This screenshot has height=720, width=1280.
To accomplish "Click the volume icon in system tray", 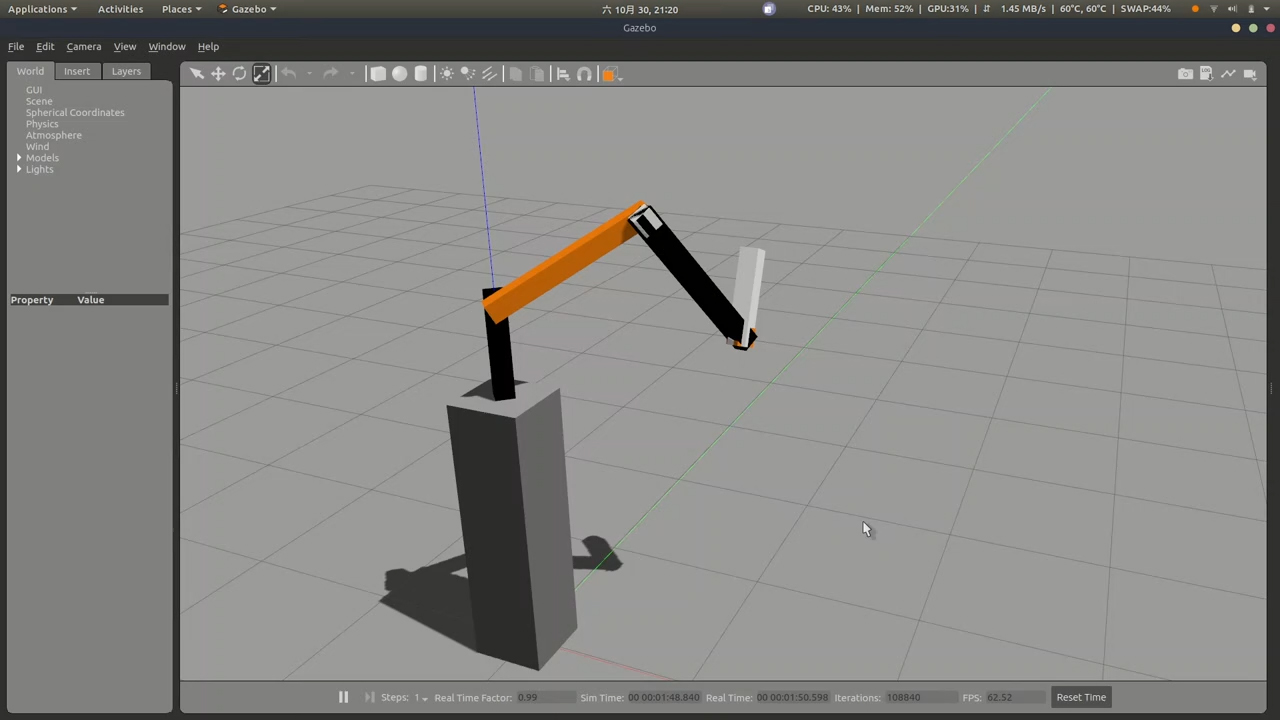I will [1232, 9].
